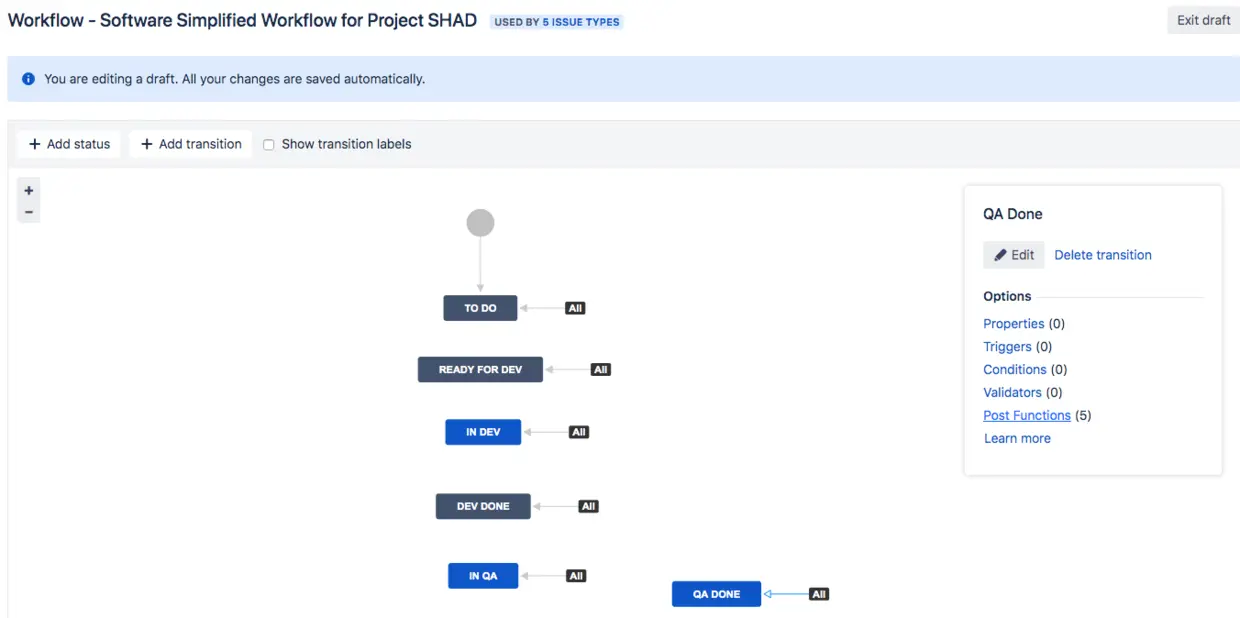Viewport: 1240px width, 618px height.
Task: Enable the Show transition labels checkbox
Action: 268,144
